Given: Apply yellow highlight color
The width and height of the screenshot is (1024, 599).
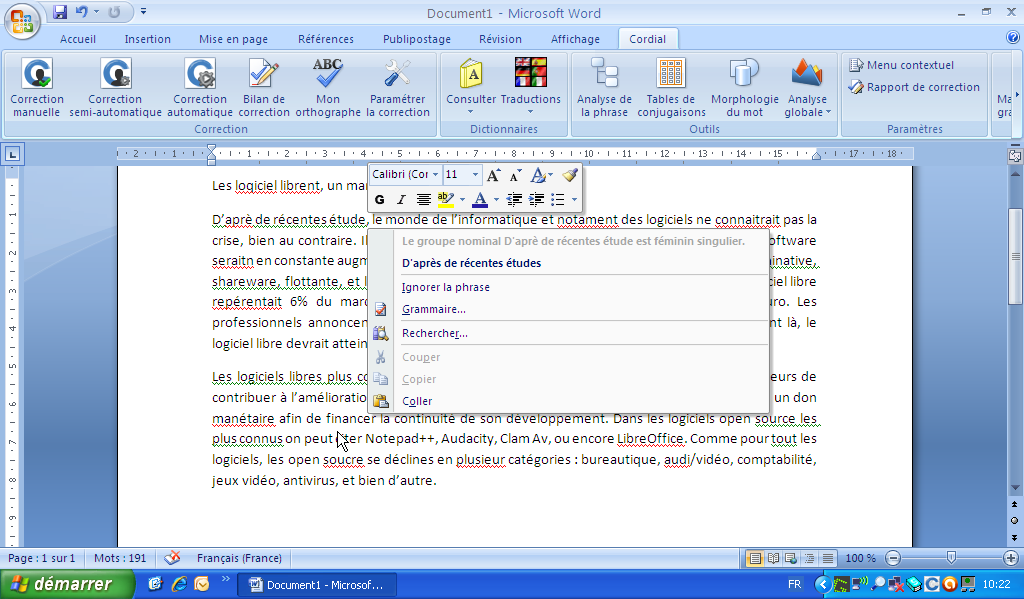Looking at the screenshot, I should pos(445,199).
